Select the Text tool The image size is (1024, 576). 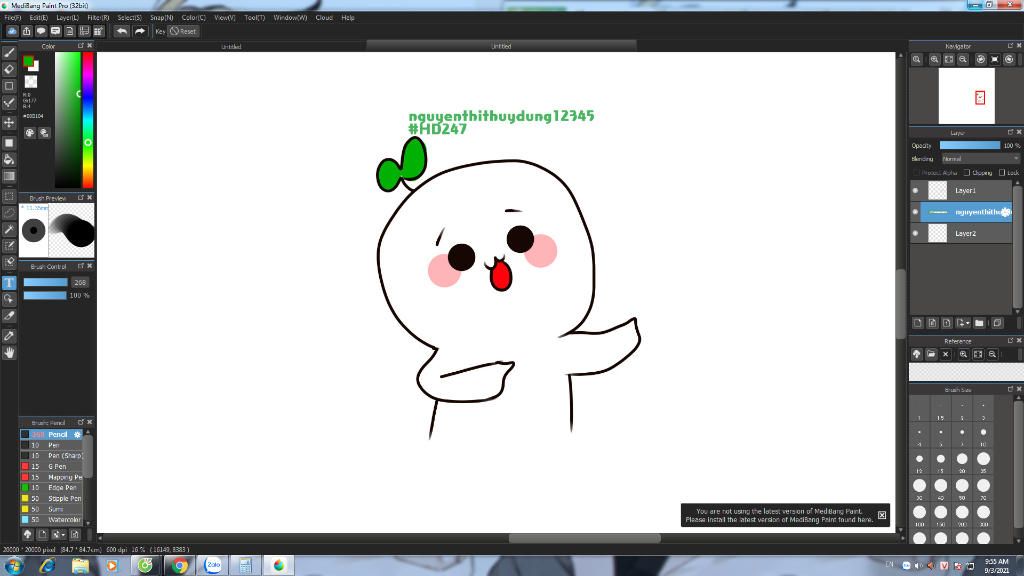[x=9, y=283]
